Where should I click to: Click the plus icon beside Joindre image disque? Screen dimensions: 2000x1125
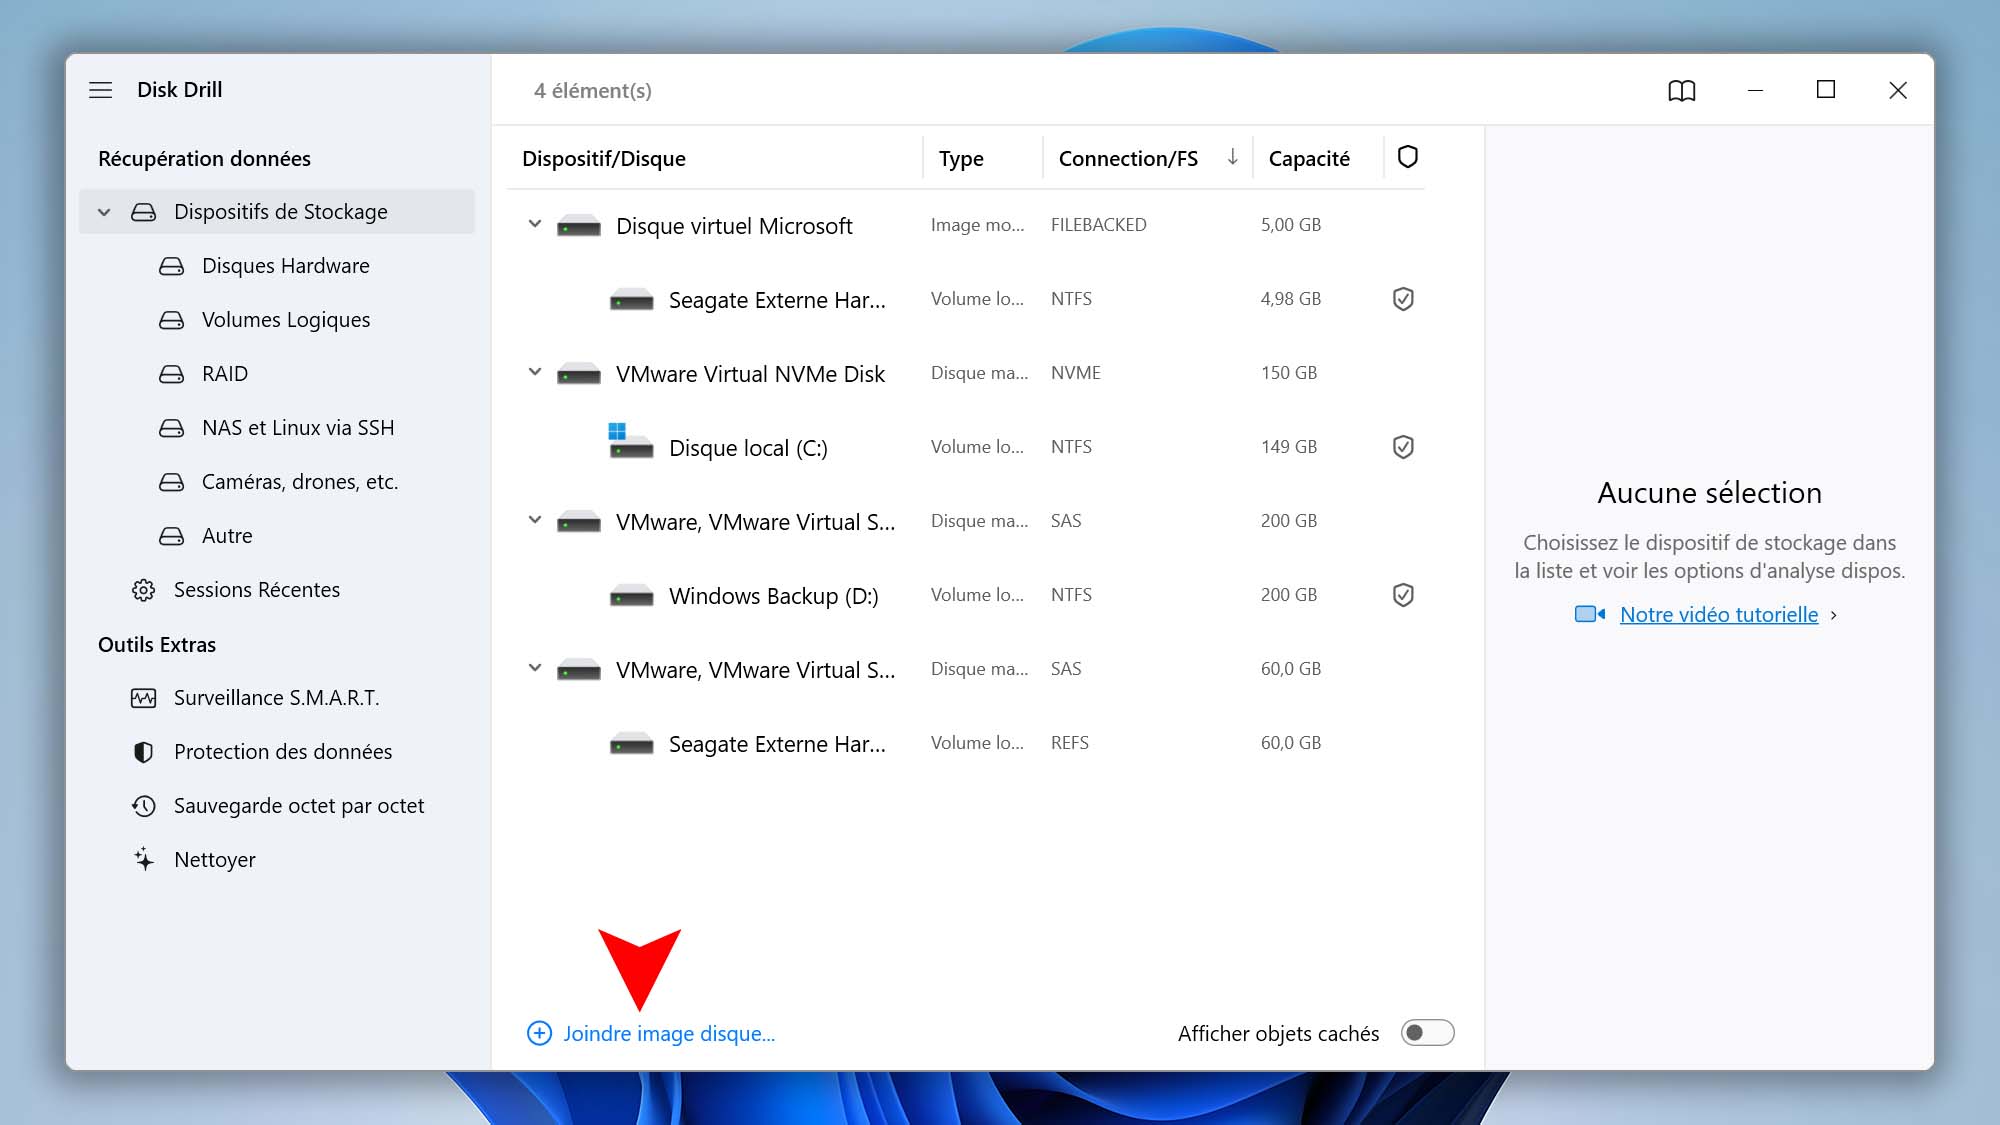click(x=539, y=1033)
